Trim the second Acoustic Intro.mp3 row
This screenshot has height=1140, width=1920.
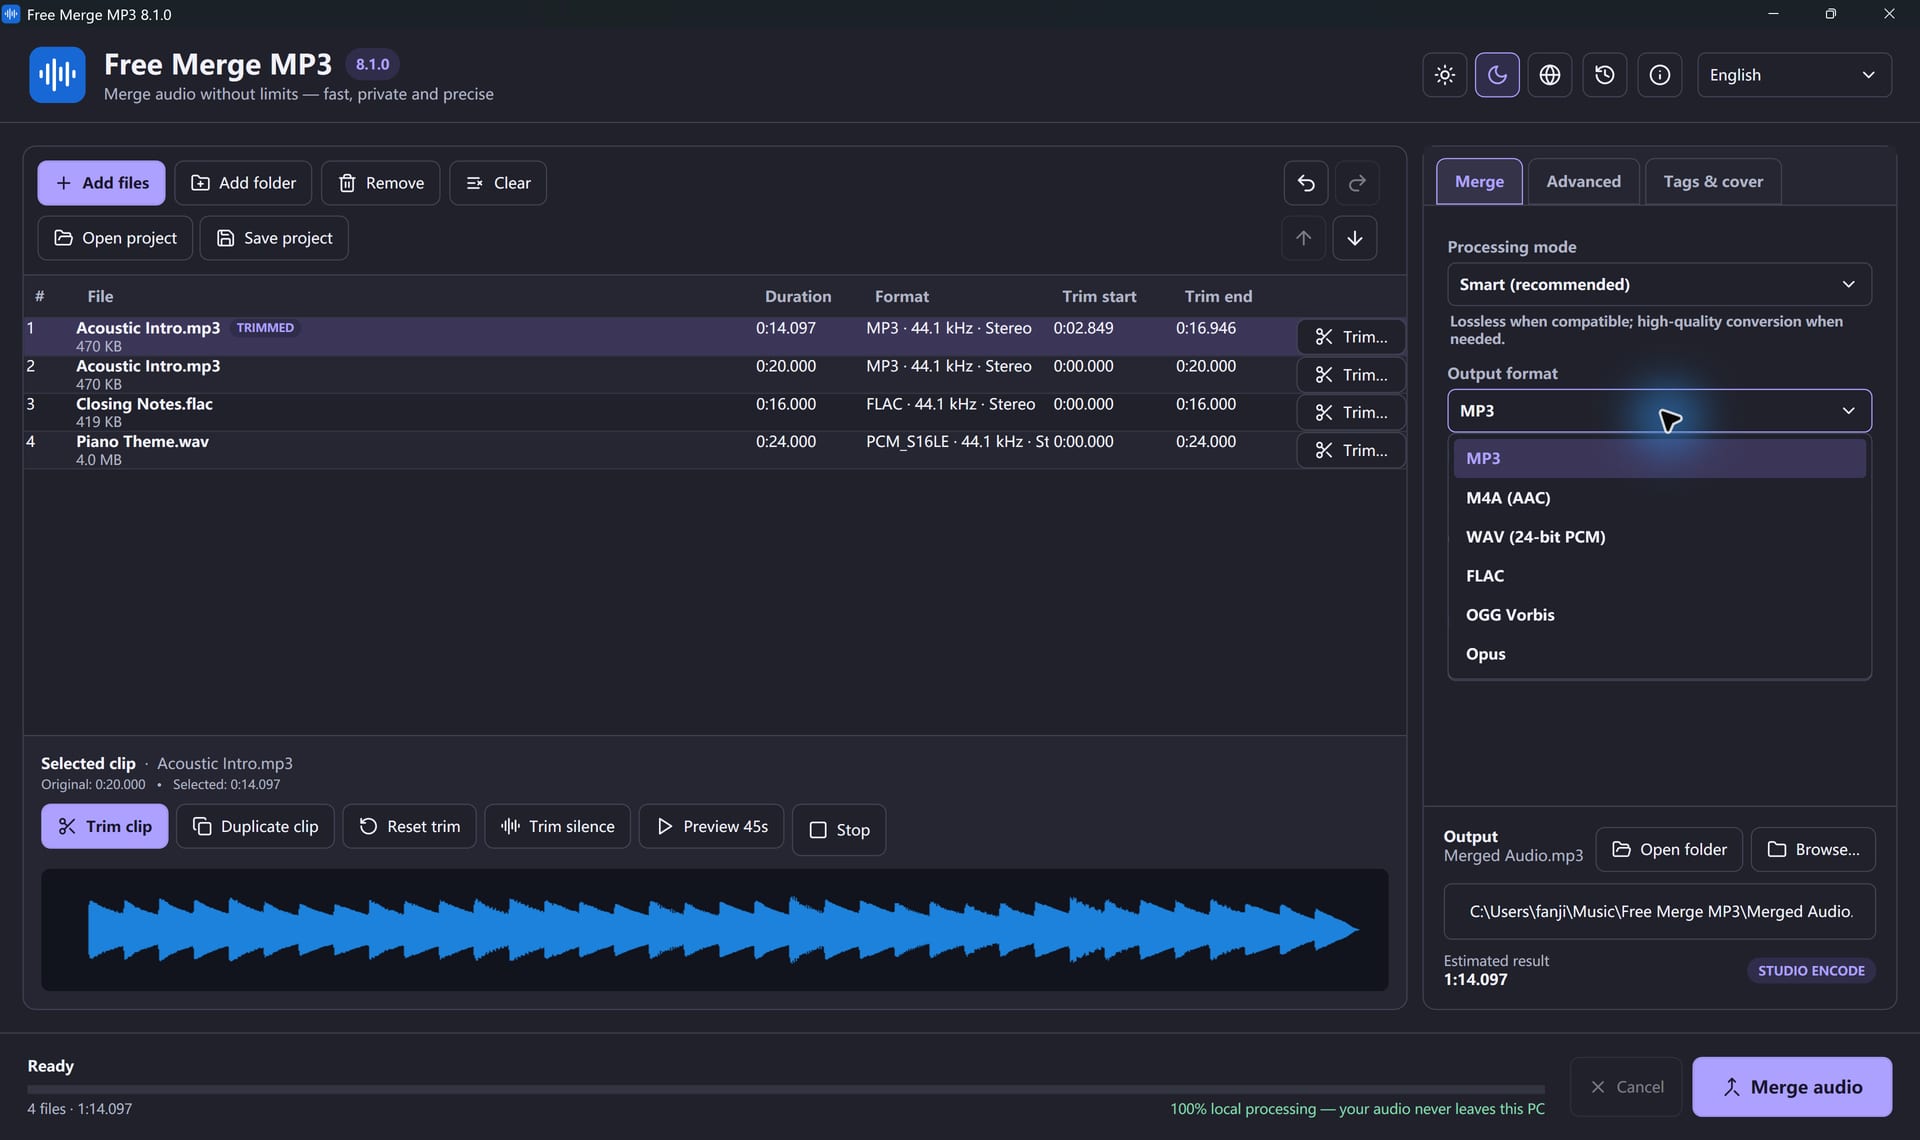pos(1350,375)
